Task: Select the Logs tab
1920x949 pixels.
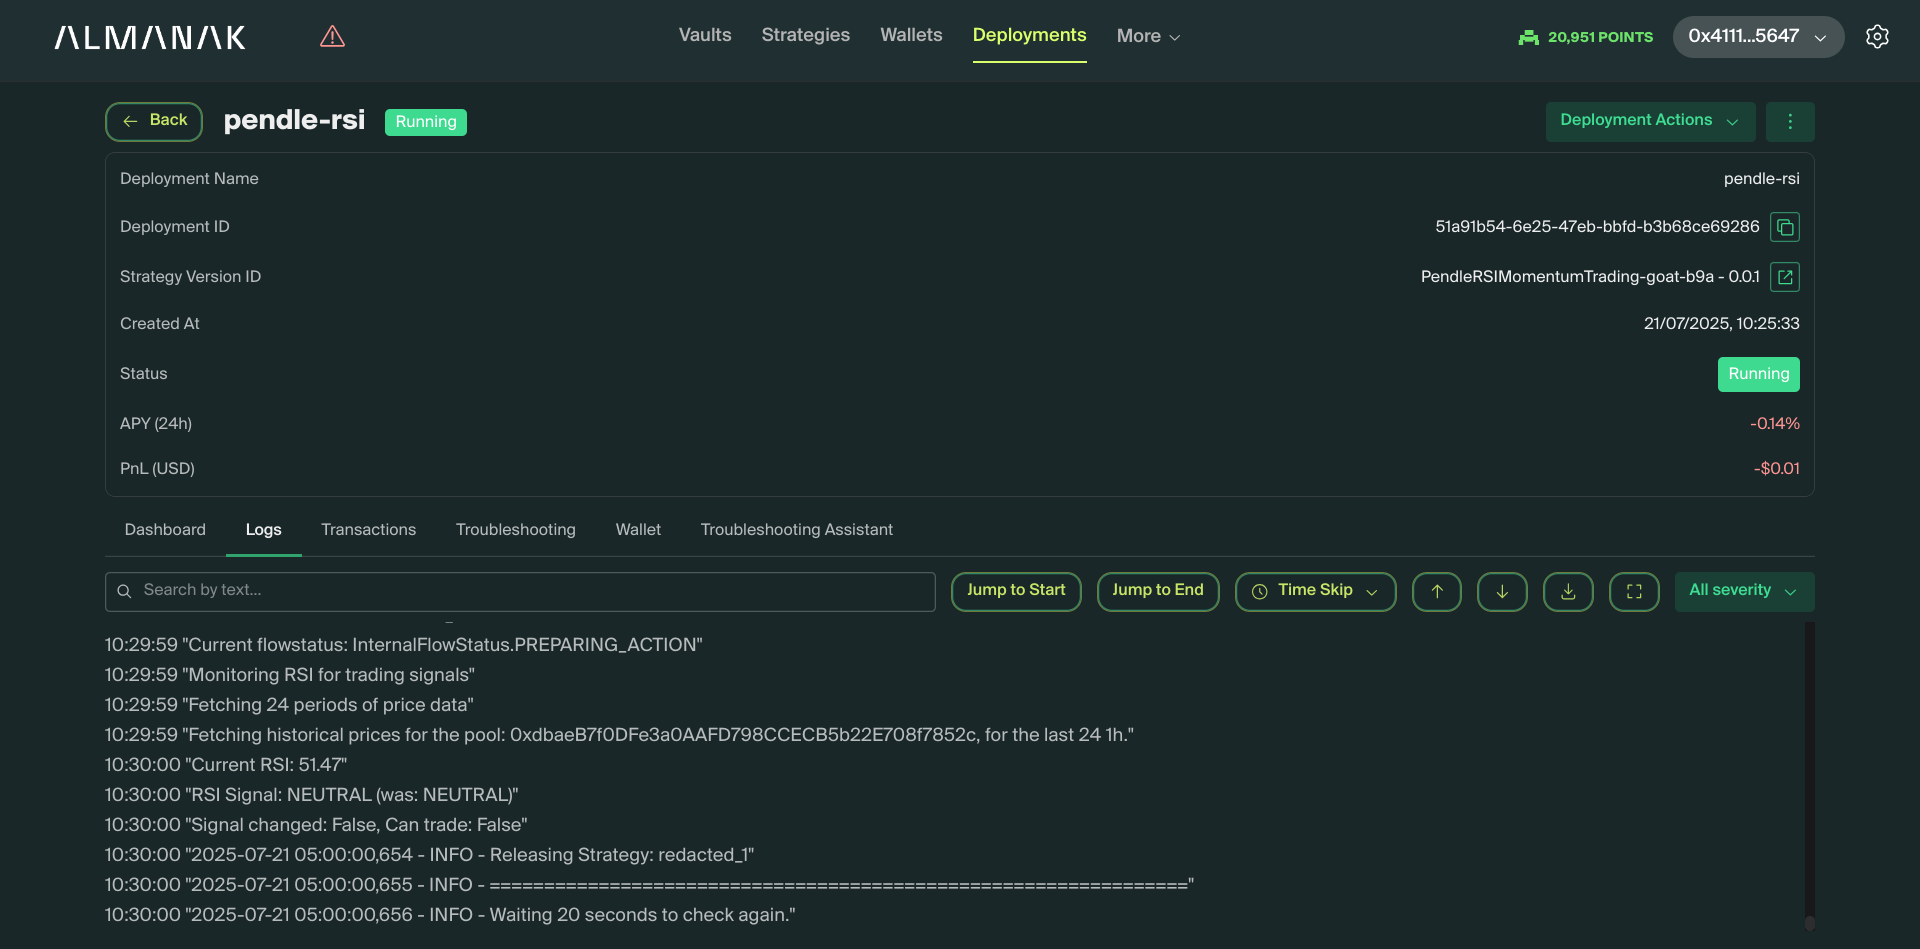Action: click(264, 530)
